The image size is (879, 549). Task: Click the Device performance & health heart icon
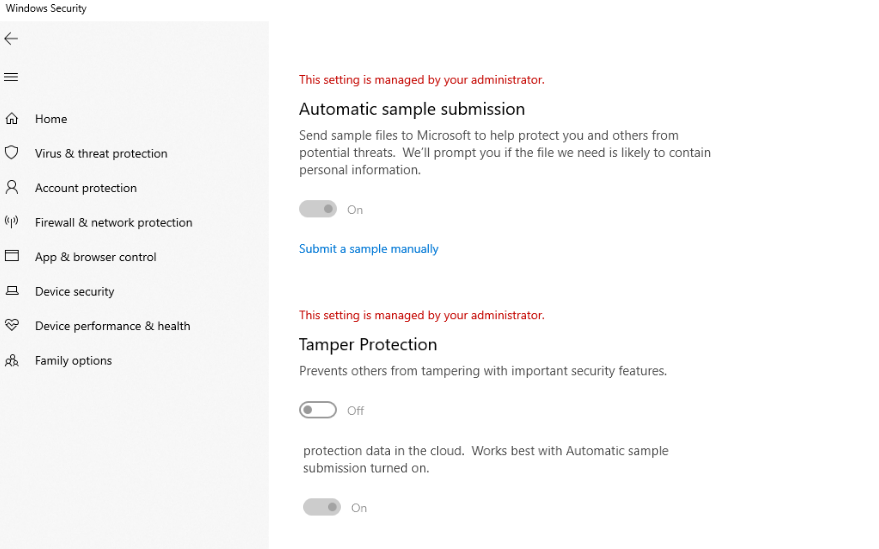pos(12,325)
